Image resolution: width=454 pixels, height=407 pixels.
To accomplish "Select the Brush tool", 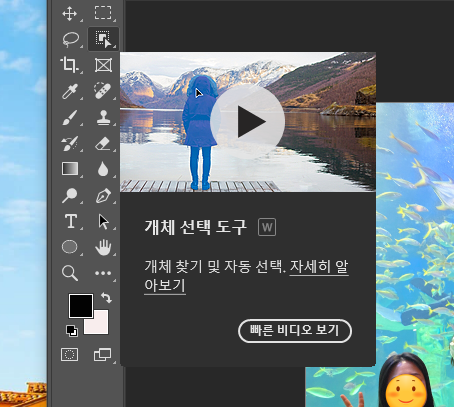I will 70,118.
